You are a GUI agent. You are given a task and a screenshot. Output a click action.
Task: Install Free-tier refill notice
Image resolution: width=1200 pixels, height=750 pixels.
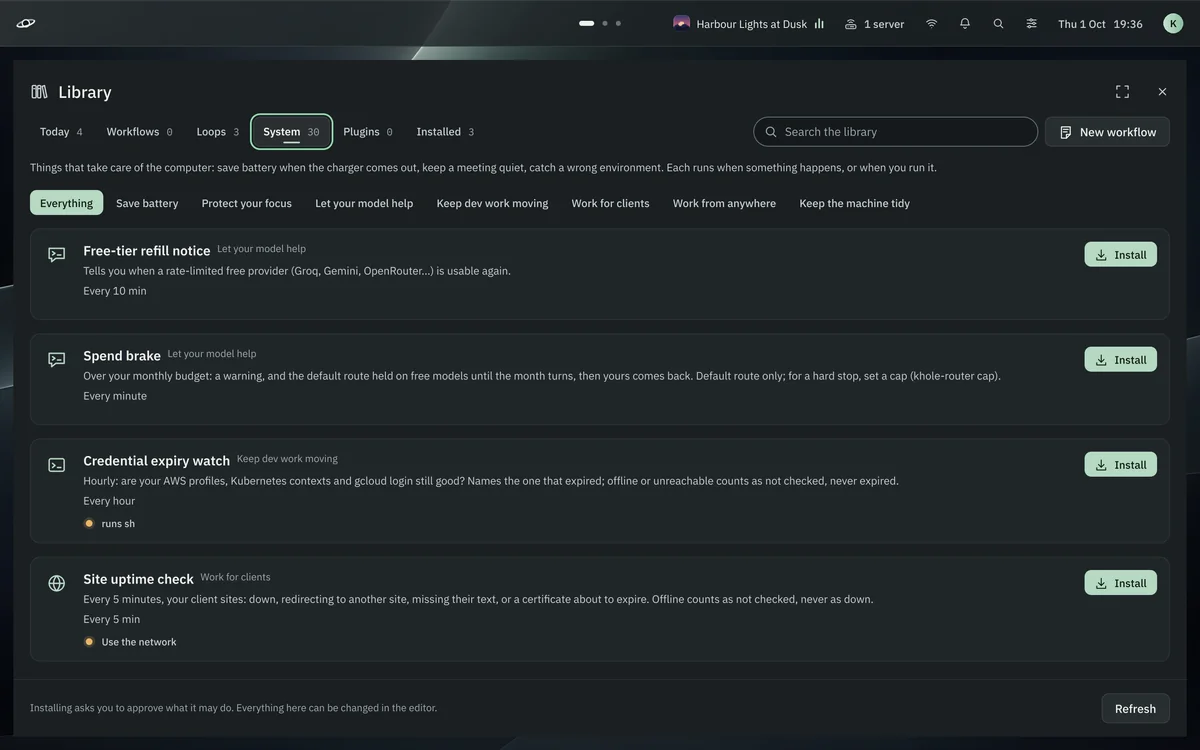[1120, 254]
